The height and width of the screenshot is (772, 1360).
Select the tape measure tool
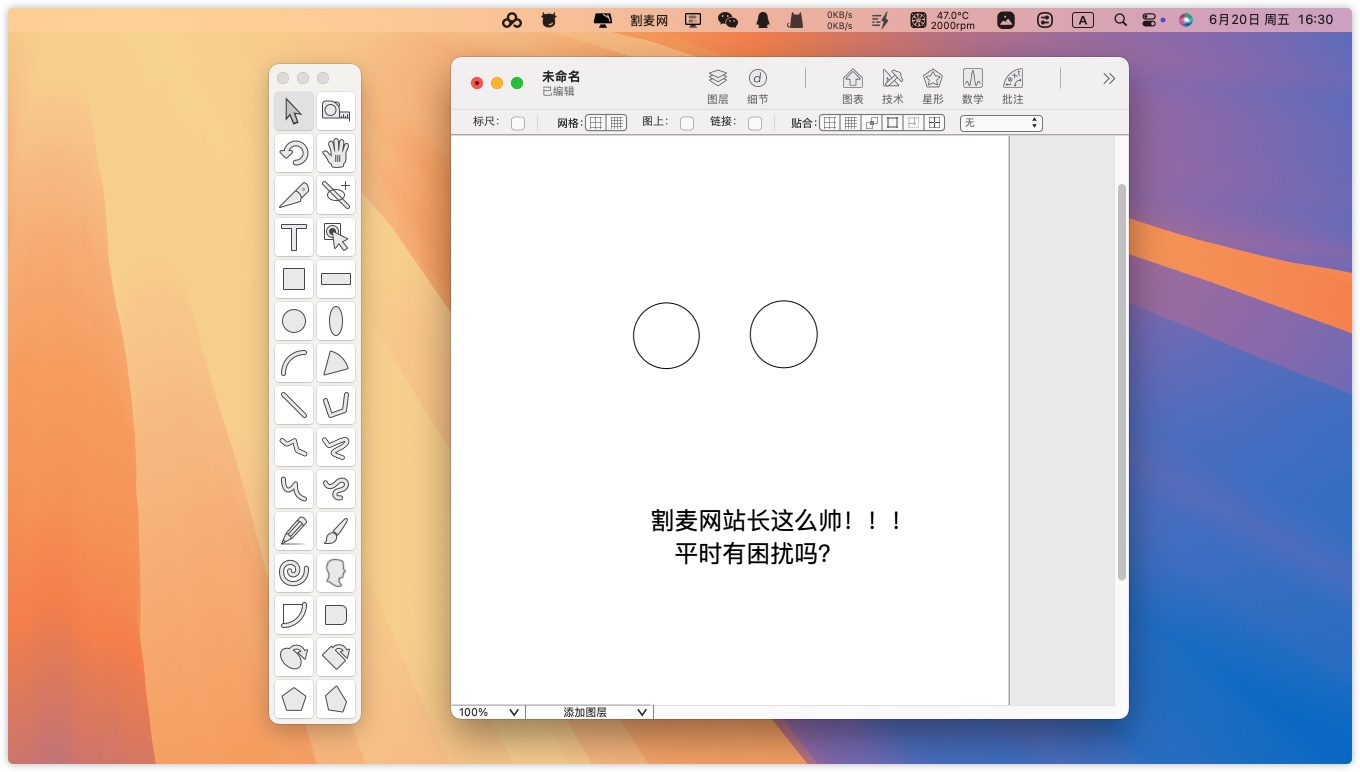(336, 111)
